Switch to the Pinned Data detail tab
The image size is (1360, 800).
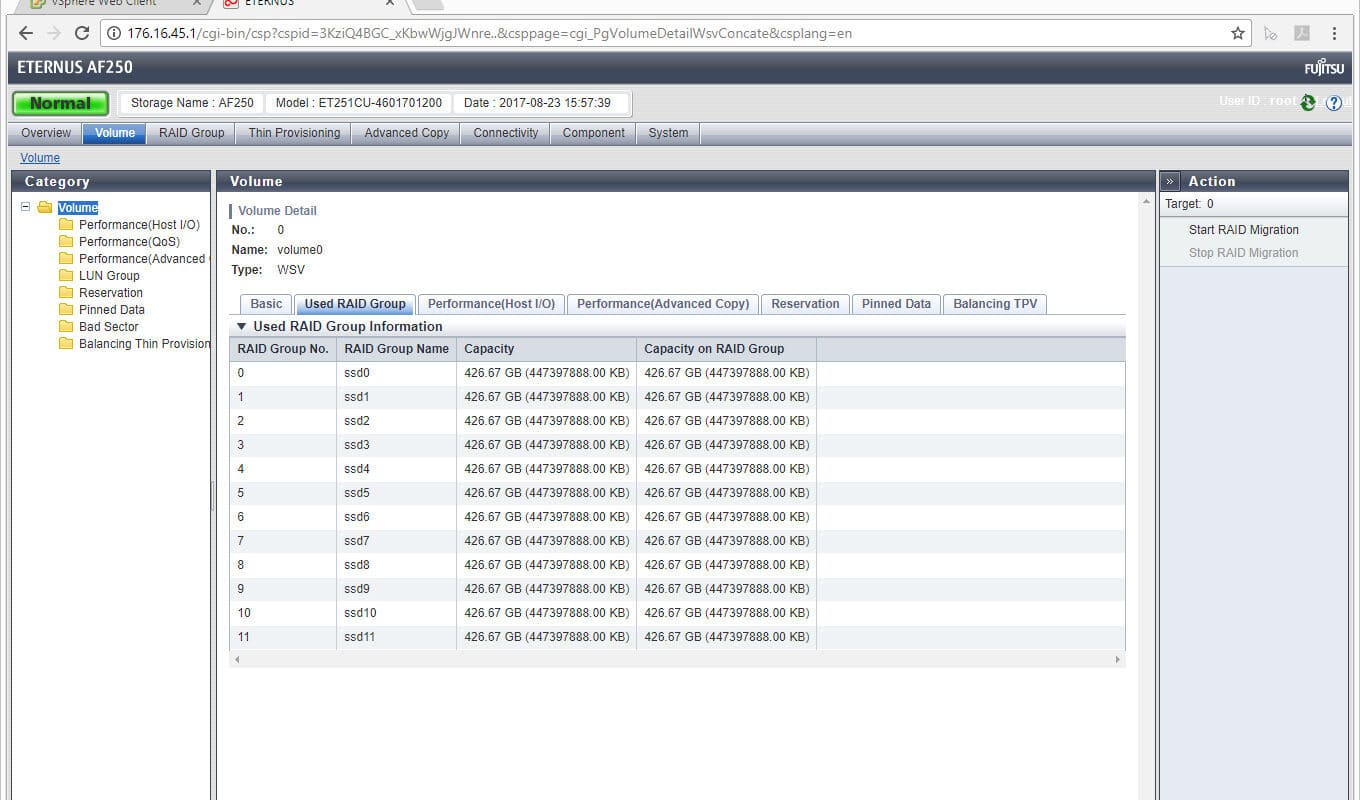pyautogui.click(x=896, y=304)
